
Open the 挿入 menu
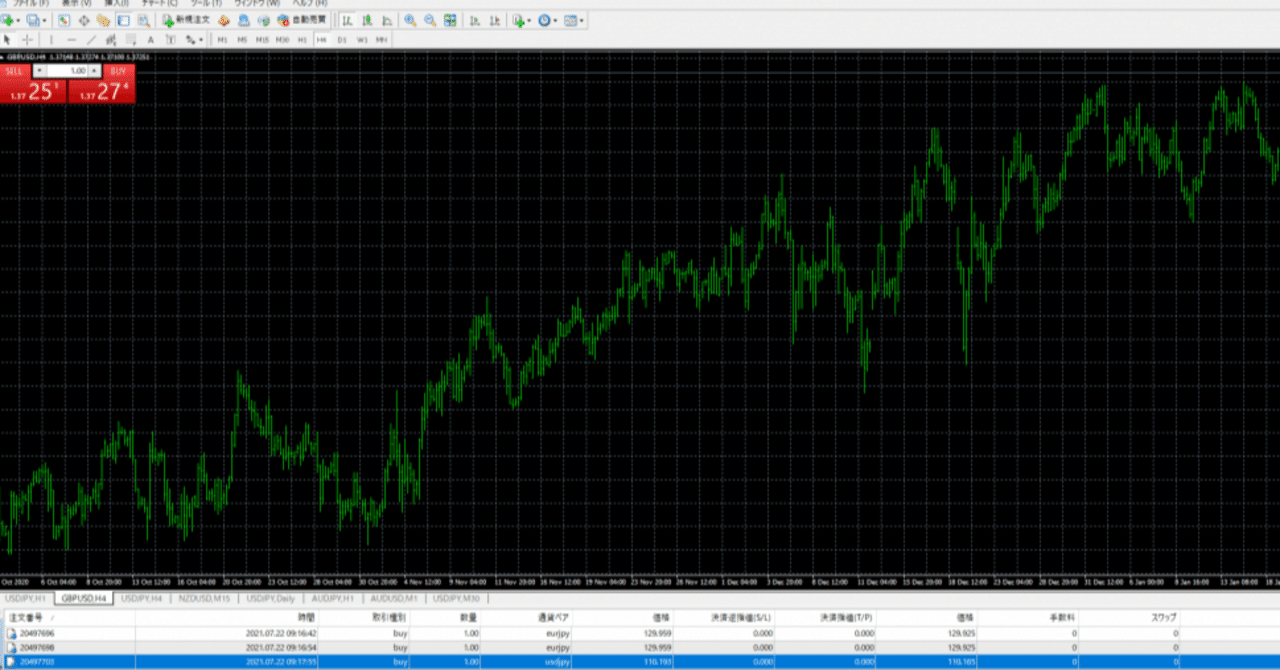pos(118,4)
